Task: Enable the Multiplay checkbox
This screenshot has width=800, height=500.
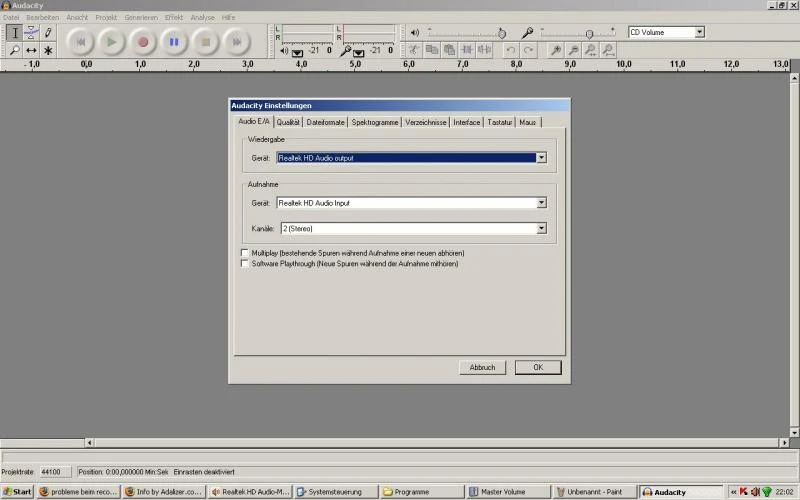Action: pos(245,253)
